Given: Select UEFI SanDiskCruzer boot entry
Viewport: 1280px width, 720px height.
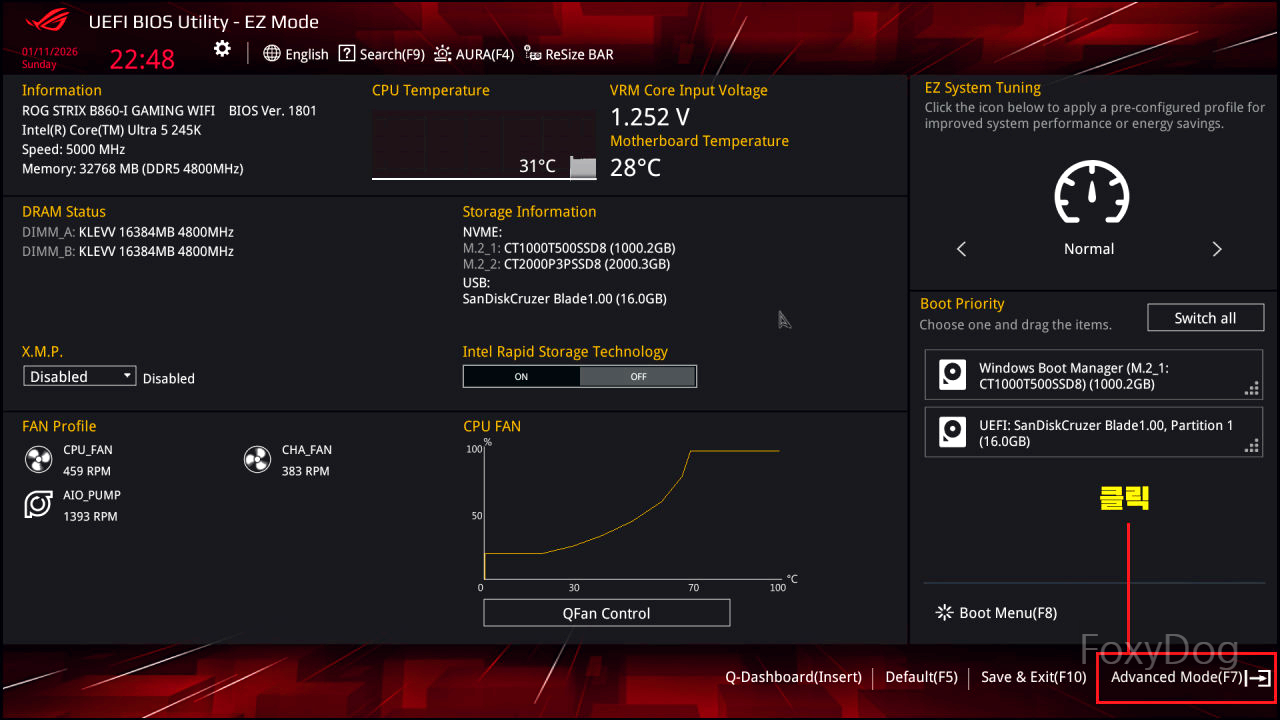Looking at the screenshot, I should [x=1094, y=432].
